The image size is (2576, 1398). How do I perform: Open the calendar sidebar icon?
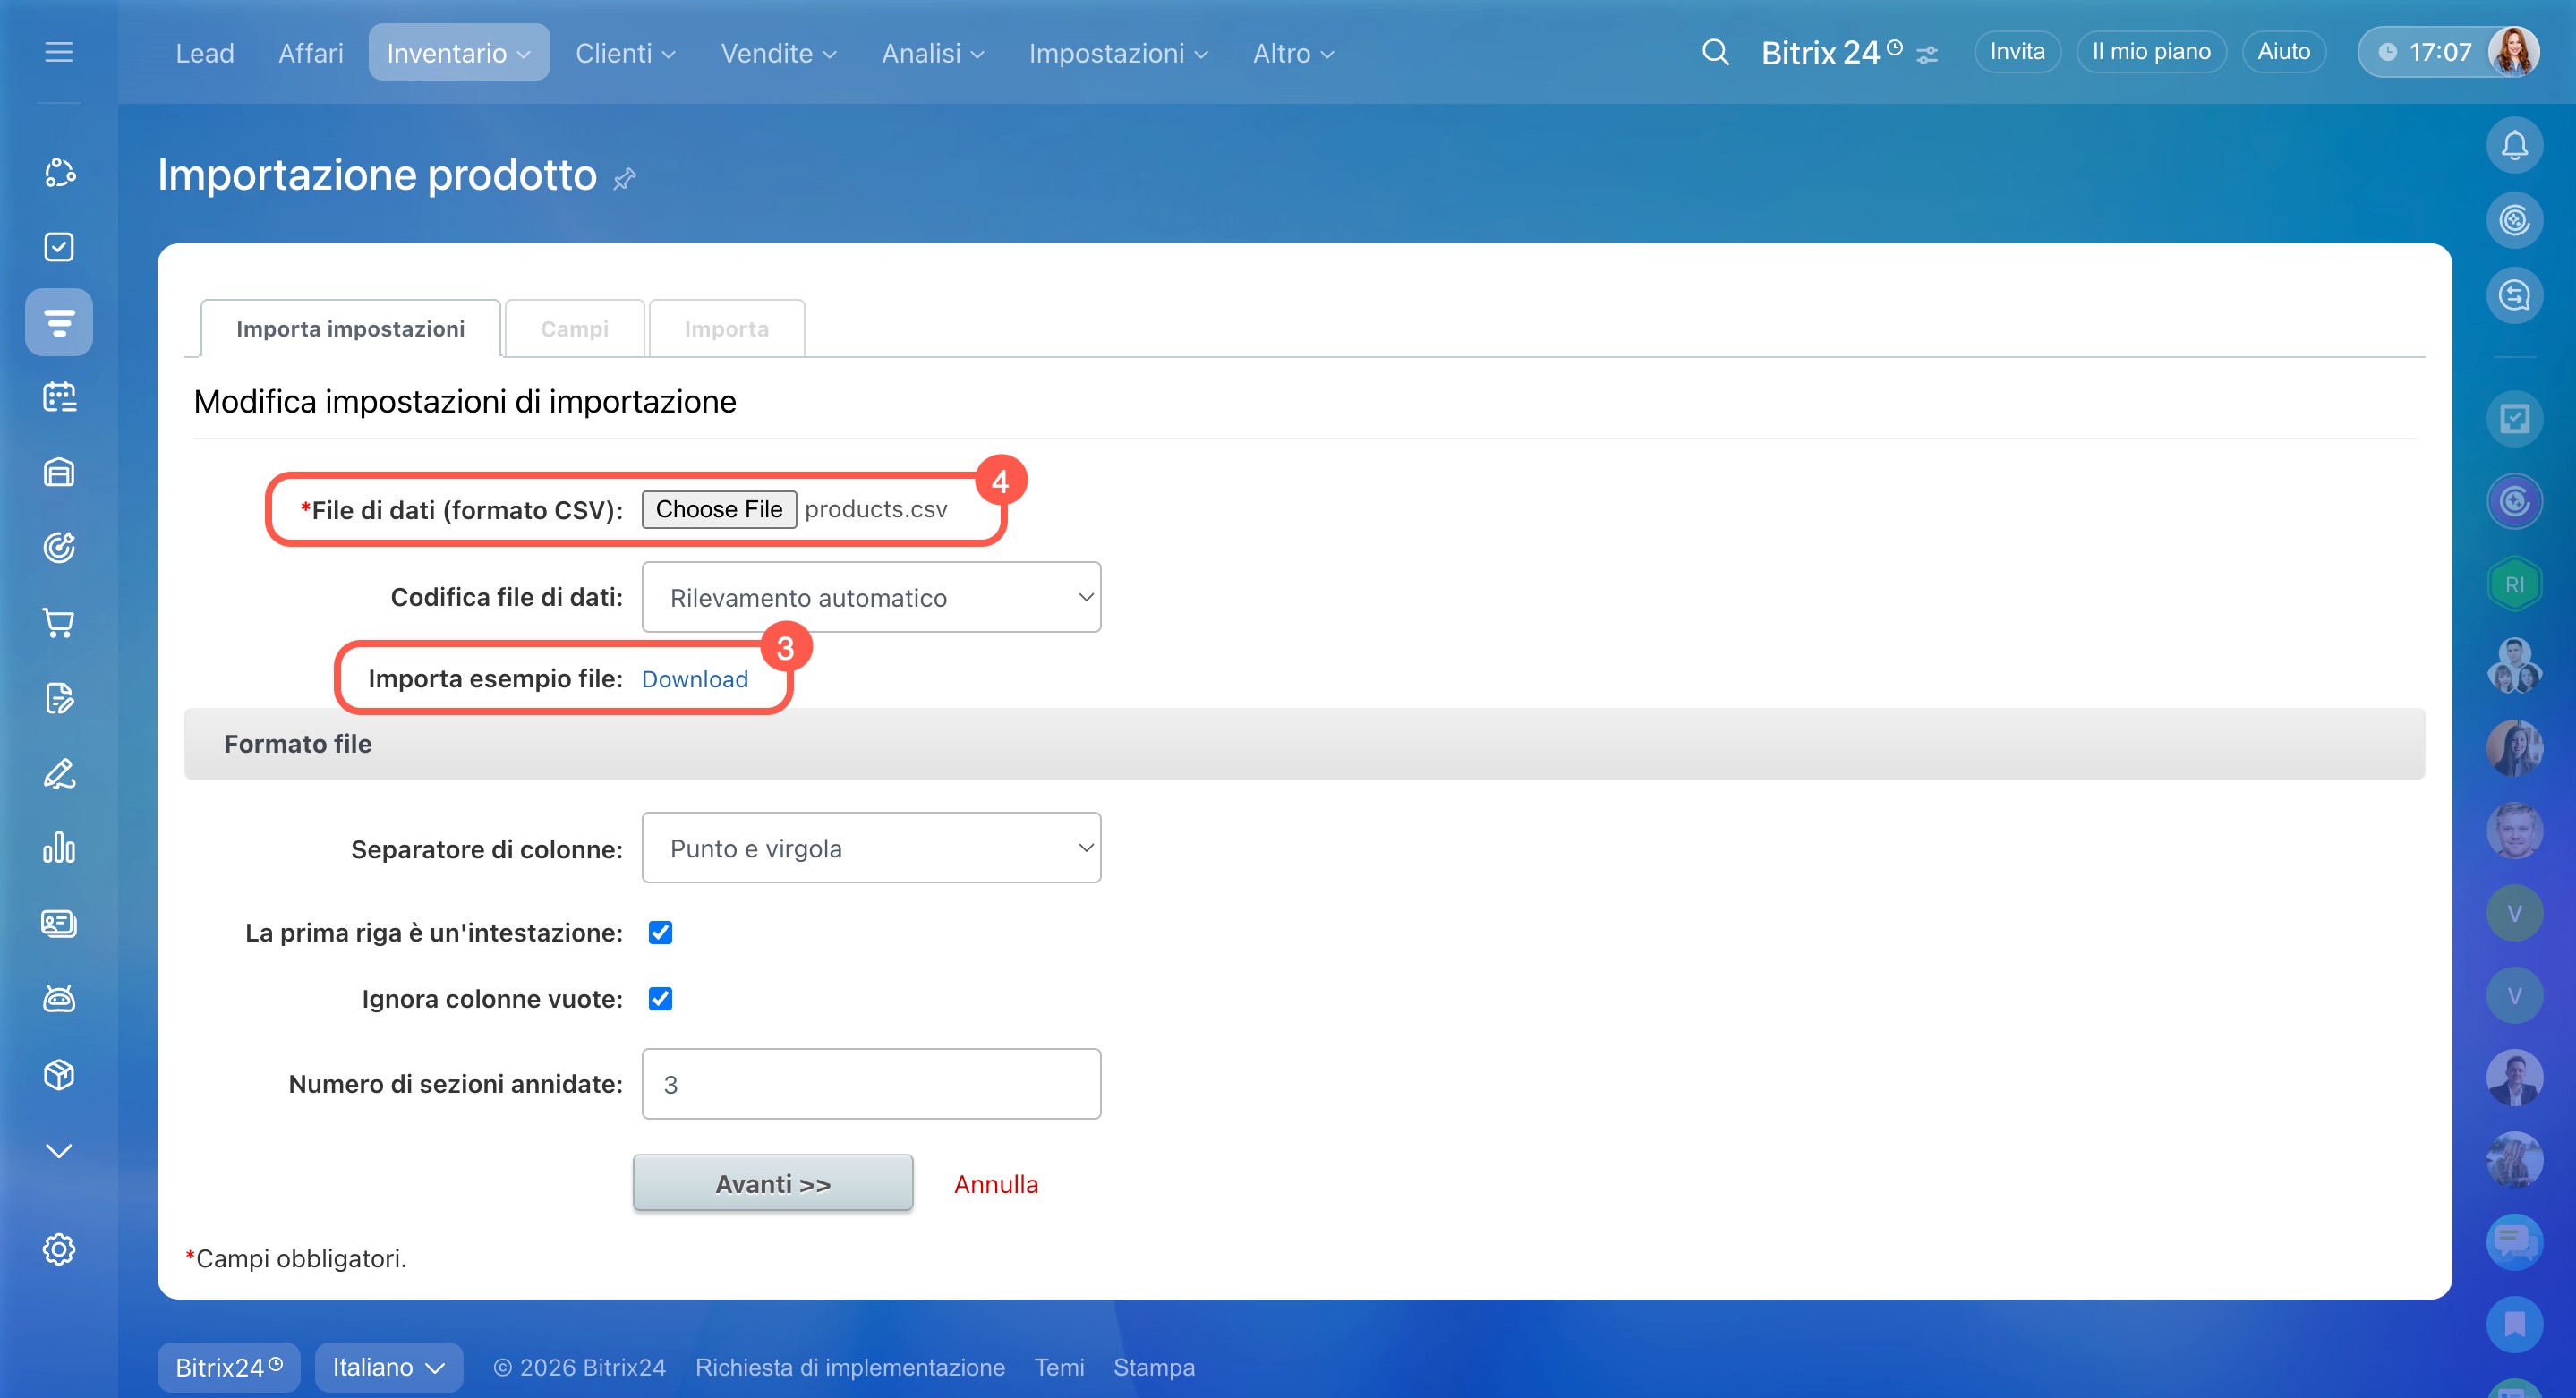pos(59,397)
